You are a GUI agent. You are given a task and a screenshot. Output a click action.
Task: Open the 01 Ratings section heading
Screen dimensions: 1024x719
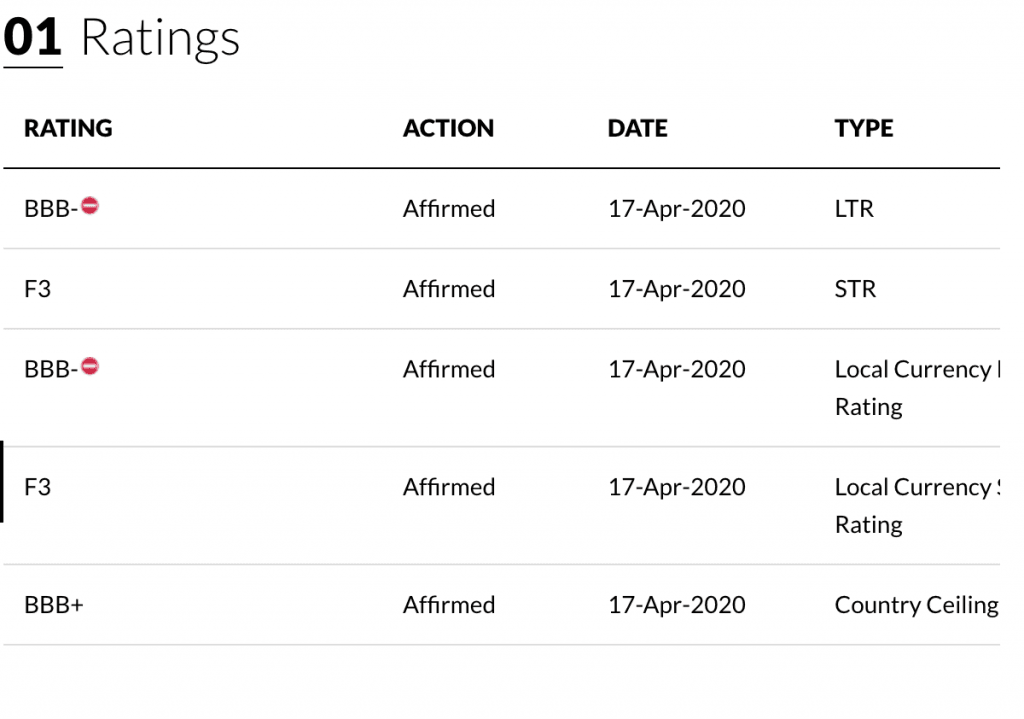[121, 38]
